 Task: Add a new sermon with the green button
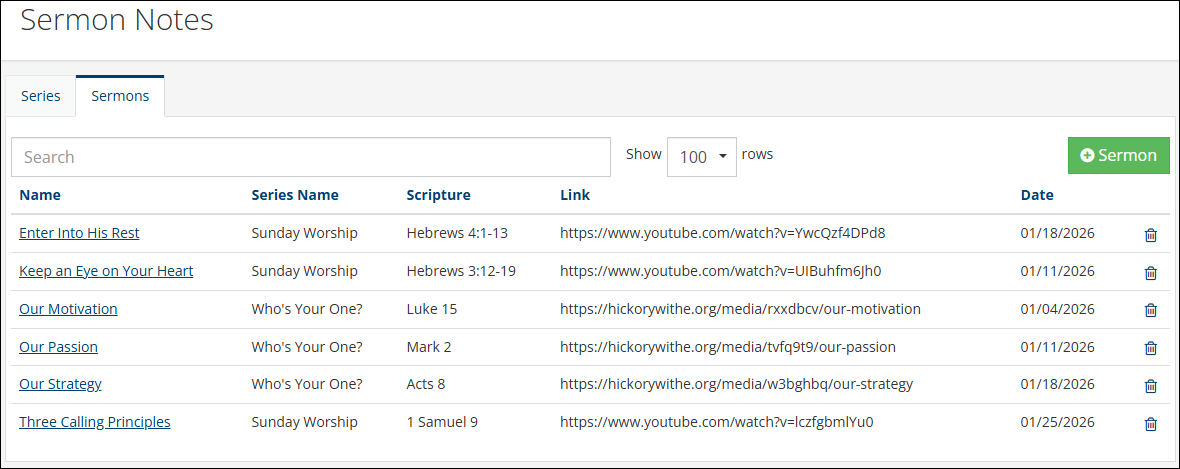tap(1118, 156)
